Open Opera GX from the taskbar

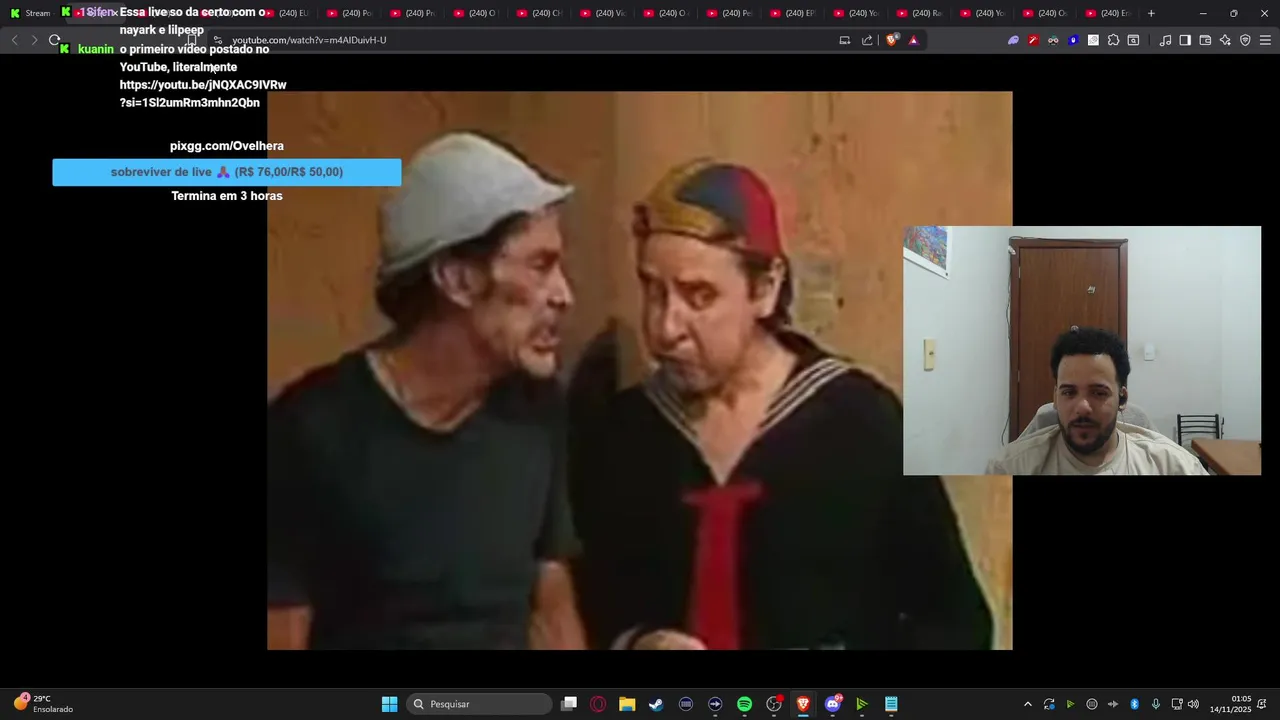click(x=598, y=704)
